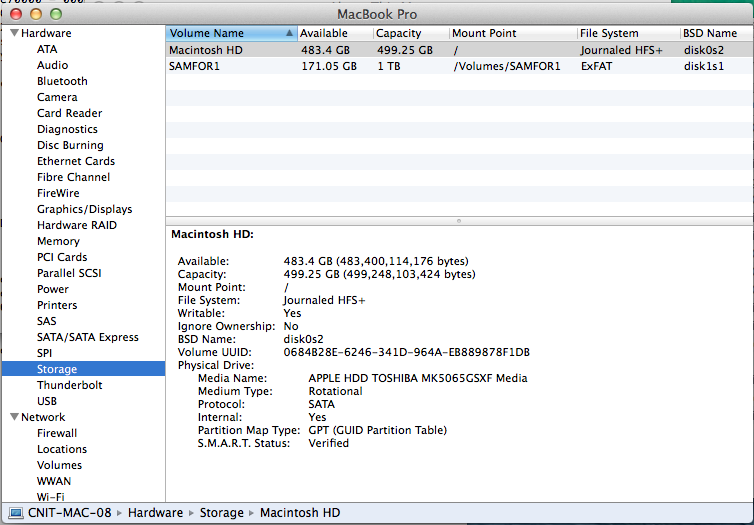Screen dimensions: 754x525
Task: Select Camera in the sidebar
Action: [57, 97]
